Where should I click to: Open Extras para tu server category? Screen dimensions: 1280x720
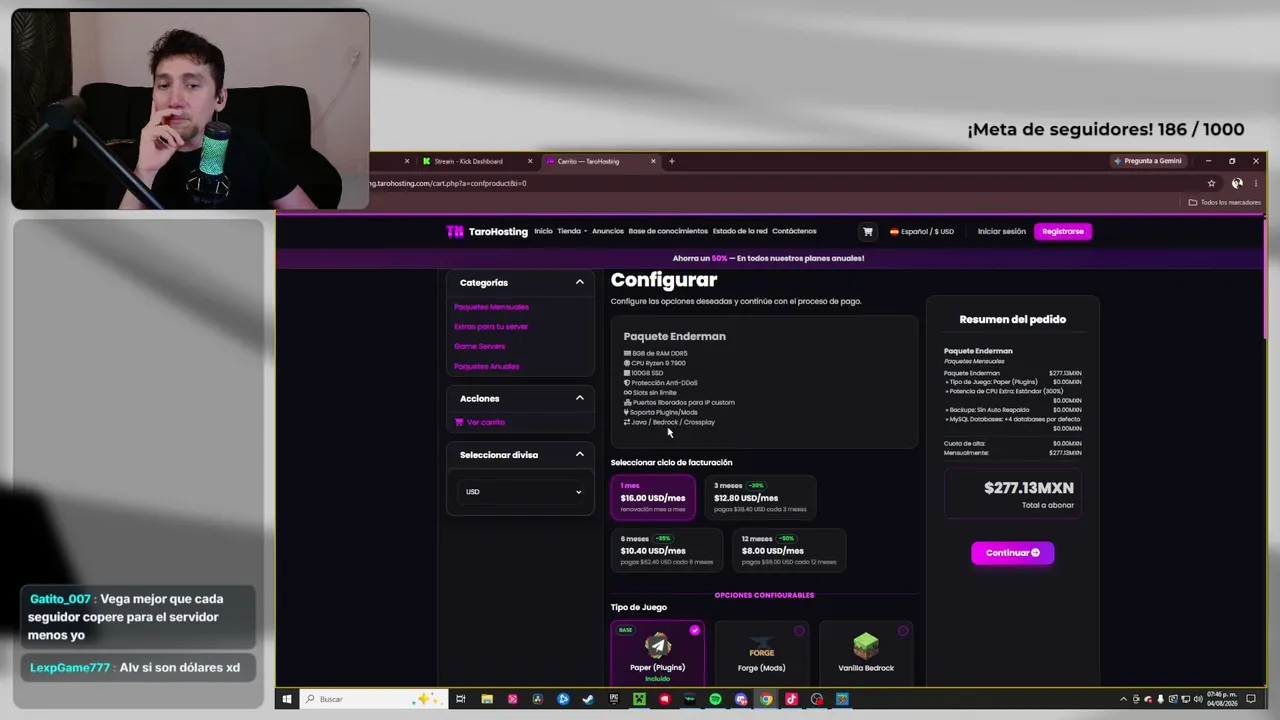tap(491, 326)
